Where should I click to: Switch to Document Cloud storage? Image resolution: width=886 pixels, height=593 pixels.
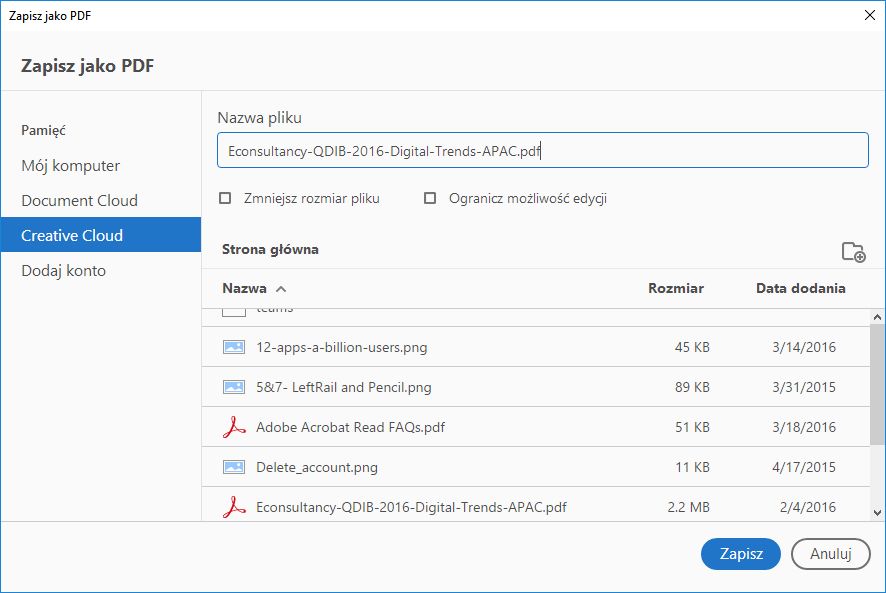pyautogui.click(x=80, y=201)
